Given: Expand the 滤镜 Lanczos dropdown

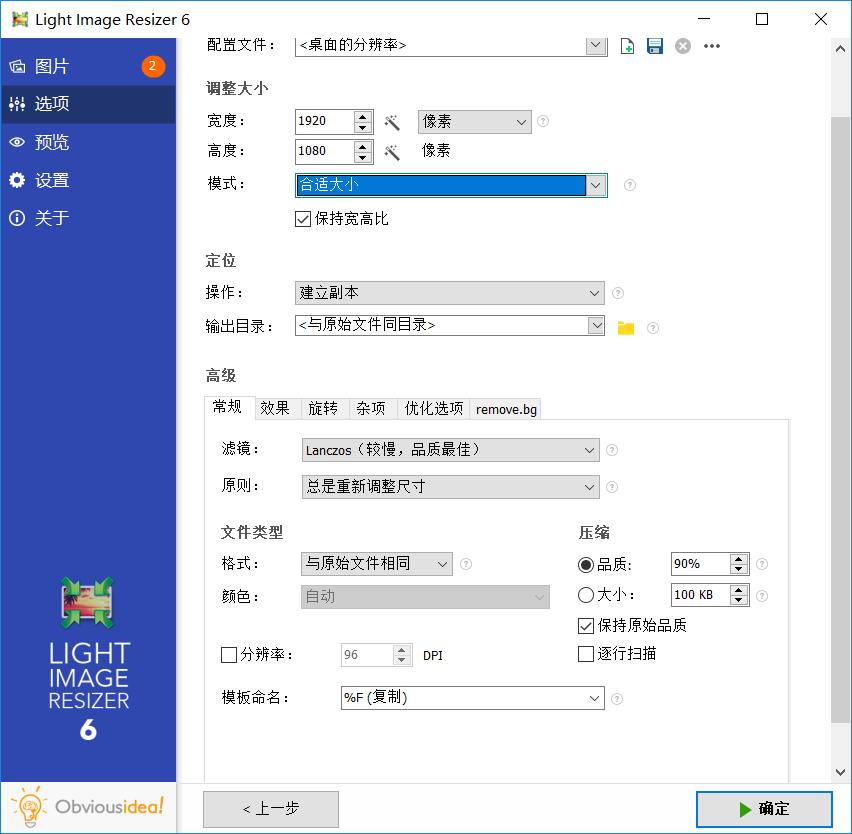Looking at the screenshot, I should [450, 451].
